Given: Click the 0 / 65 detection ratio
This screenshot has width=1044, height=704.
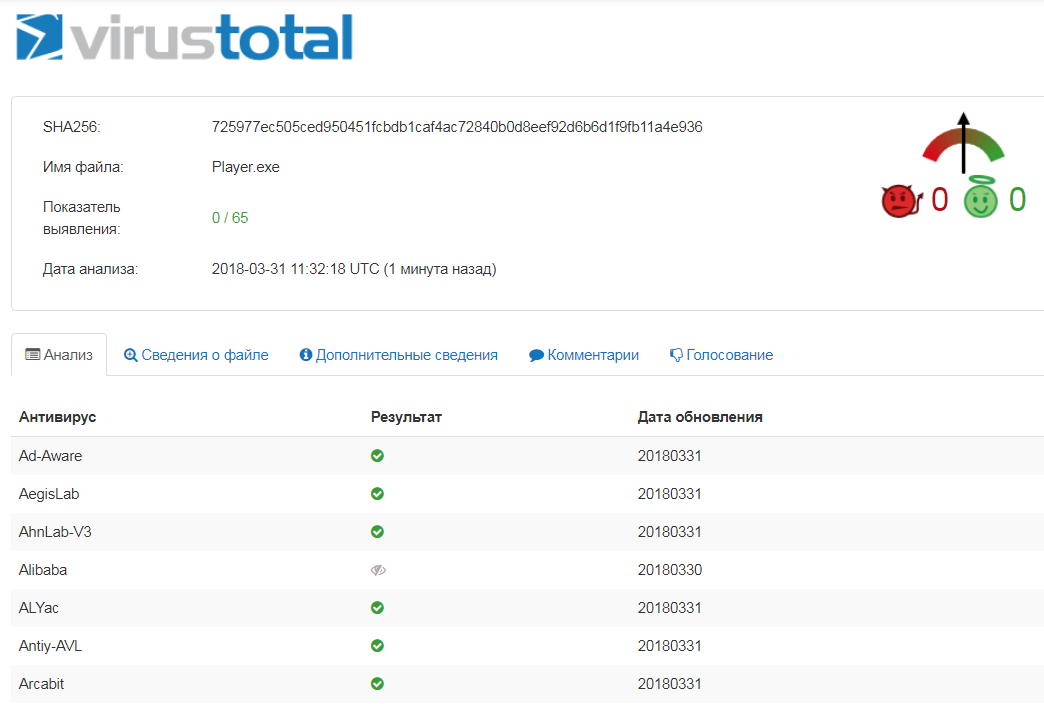Looking at the screenshot, I should point(230,218).
